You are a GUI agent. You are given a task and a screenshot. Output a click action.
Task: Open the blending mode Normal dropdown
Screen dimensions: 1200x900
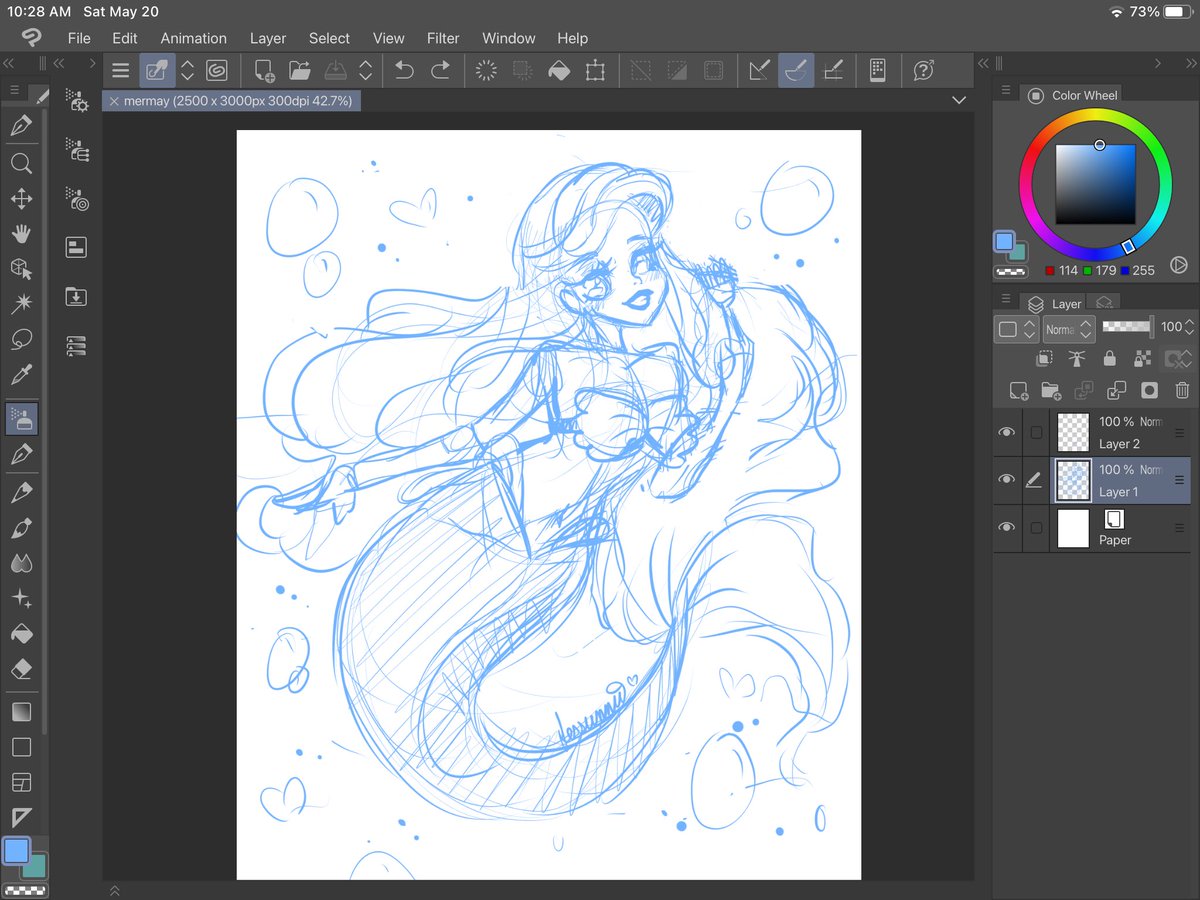1067,329
